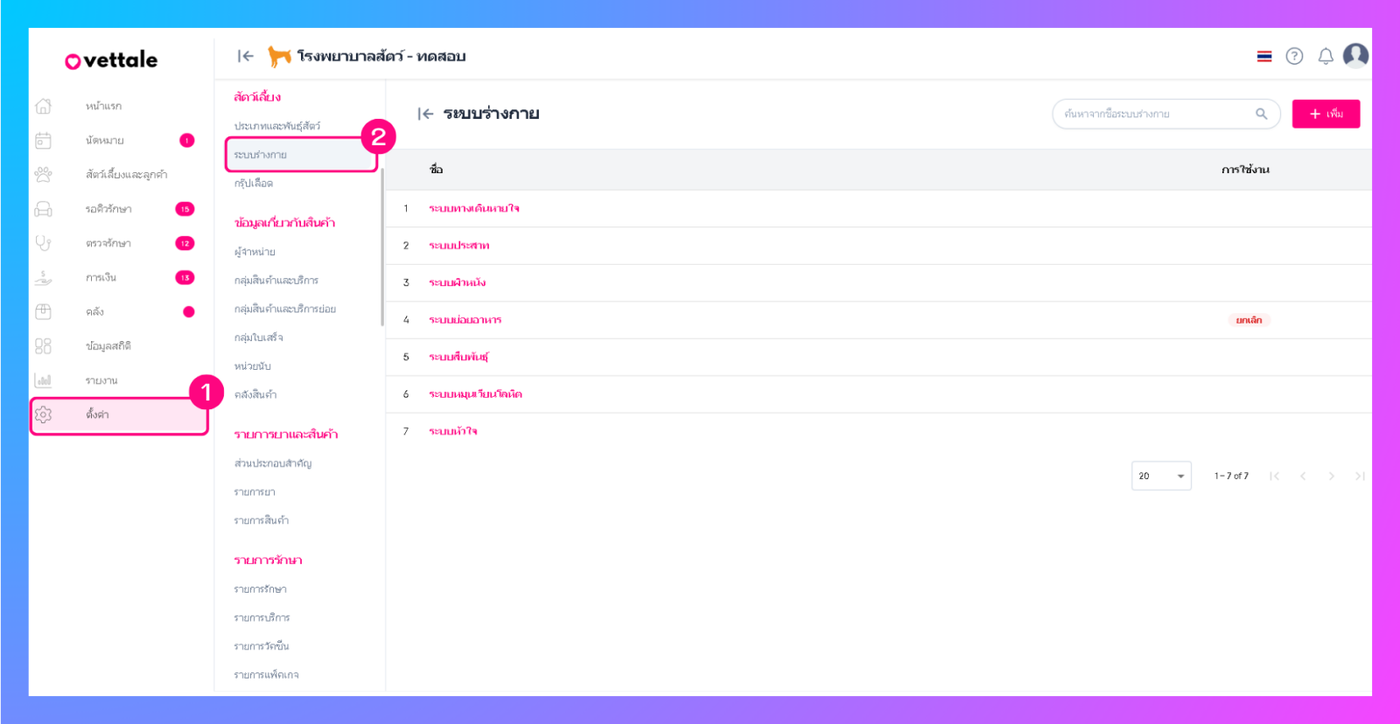1400x724 pixels.
Task: Open the ระบบประสาท entry link
Action: [x=459, y=246]
